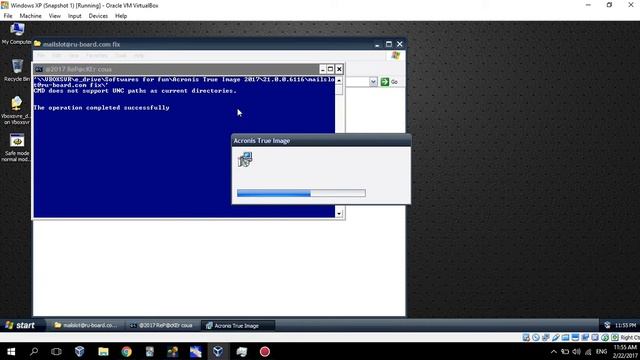Expand the Explorer address bar dropdown
Viewport: 640px width, 360px height.
(373, 82)
